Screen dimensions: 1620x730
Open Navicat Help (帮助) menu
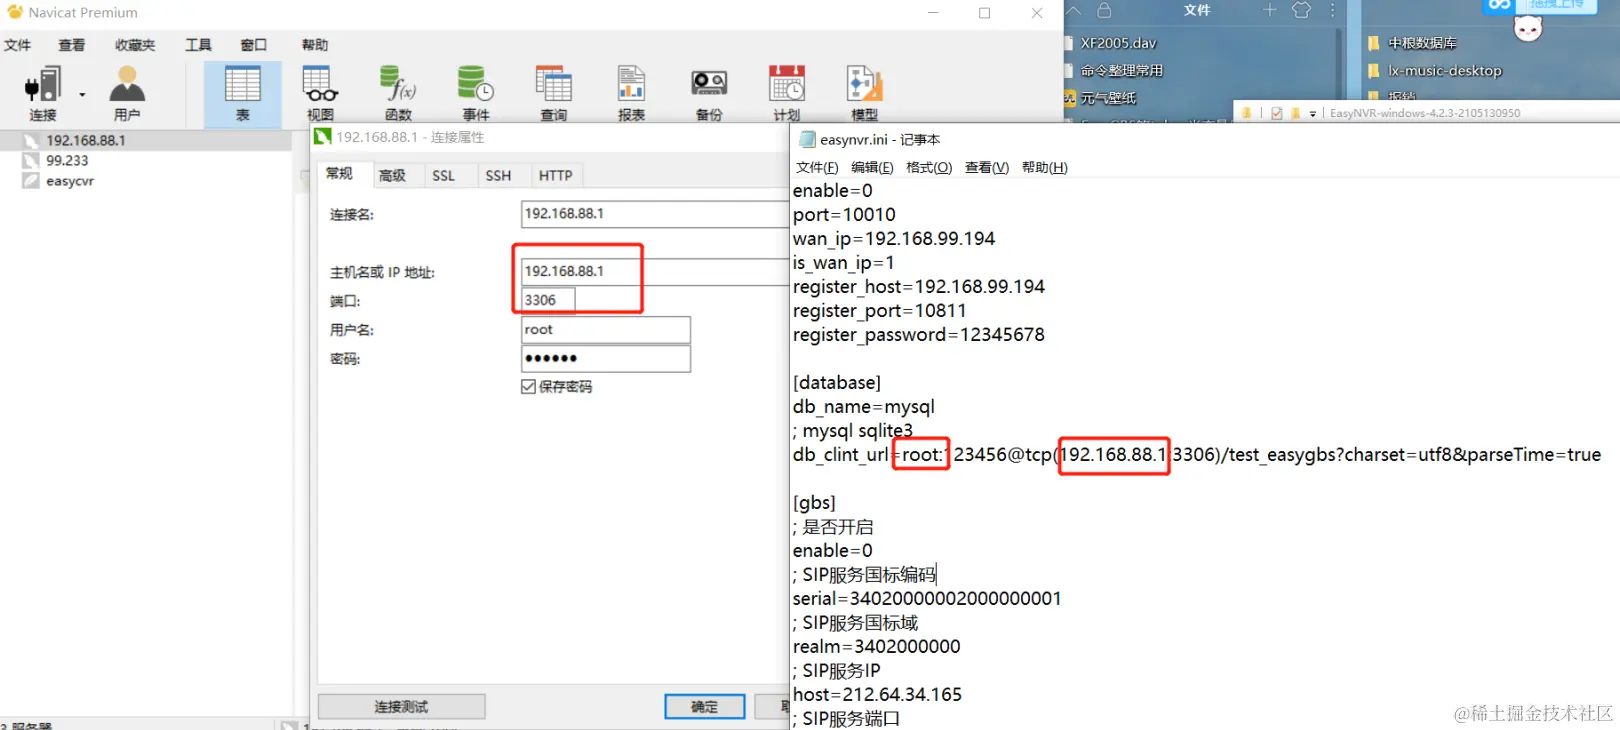point(315,45)
